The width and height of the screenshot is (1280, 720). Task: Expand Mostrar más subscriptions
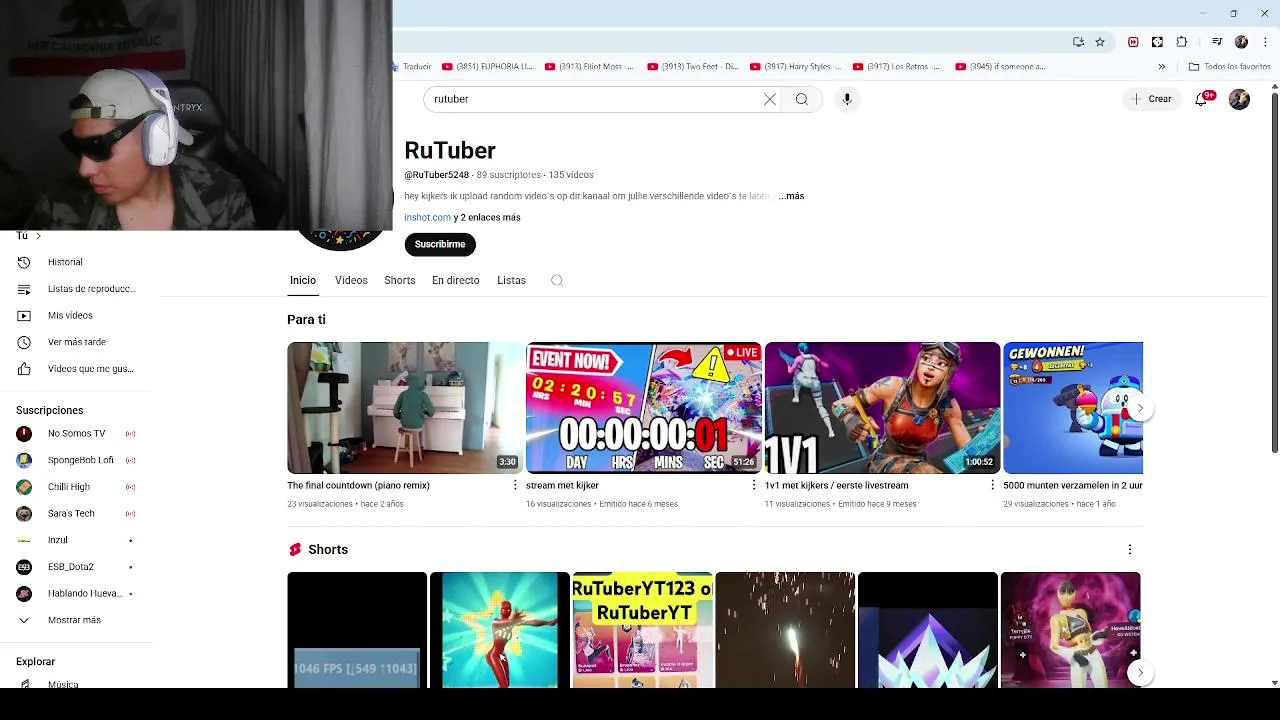76,620
